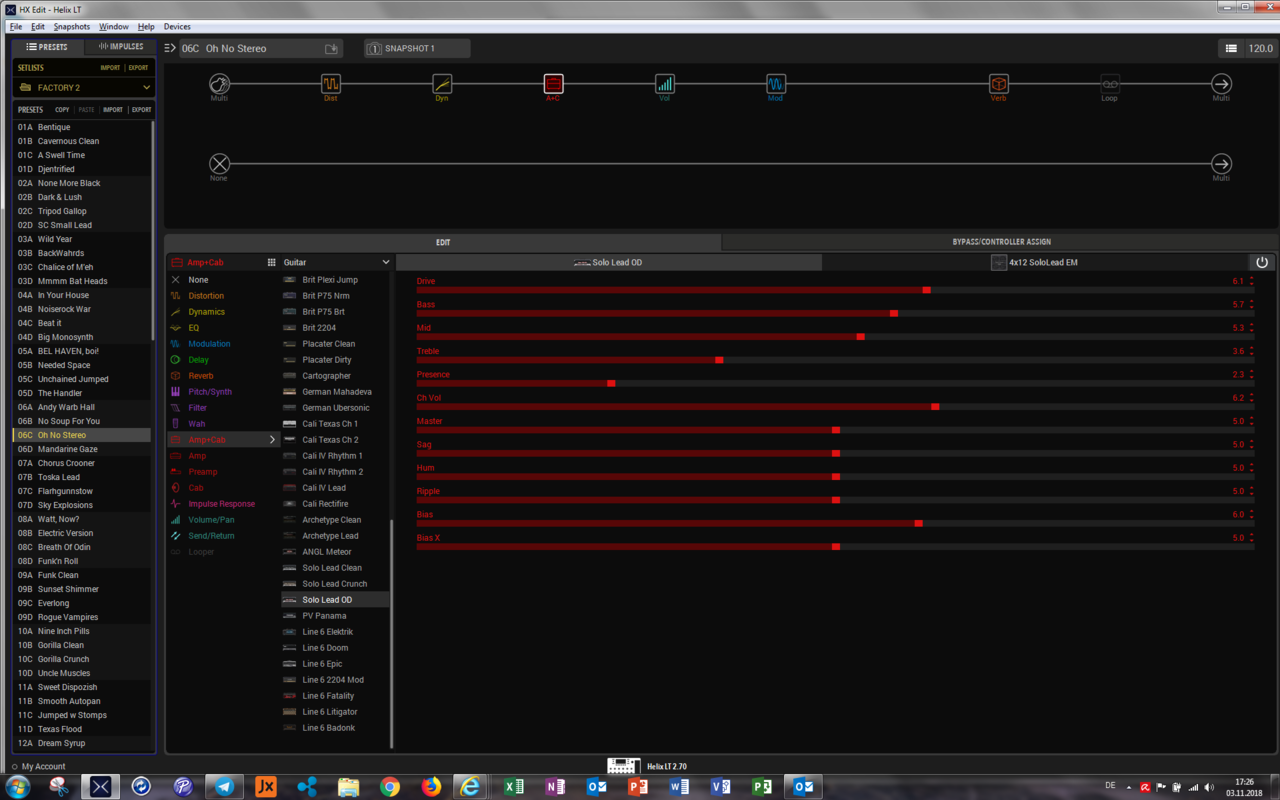Open the Factory 2 setlist dropdown
This screenshot has height=800, width=1280.
(x=84, y=88)
